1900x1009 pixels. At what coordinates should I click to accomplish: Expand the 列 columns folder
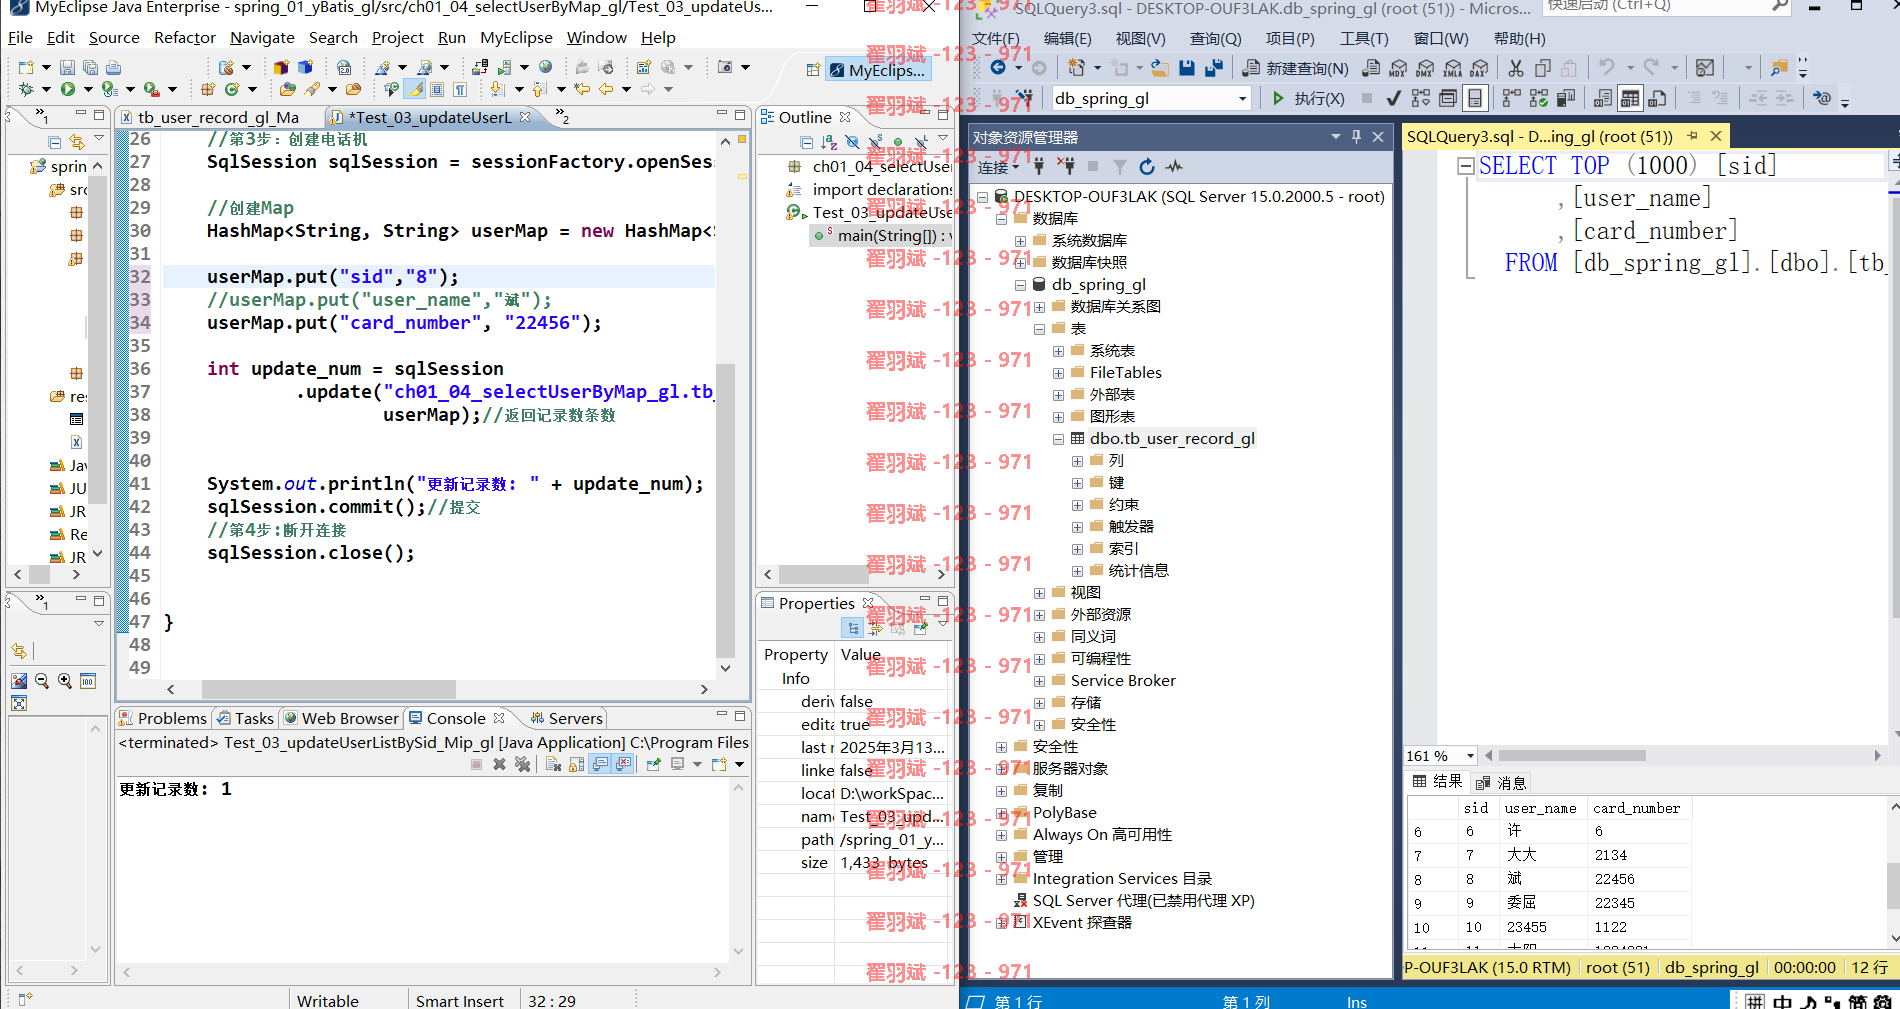pos(1077,461)
